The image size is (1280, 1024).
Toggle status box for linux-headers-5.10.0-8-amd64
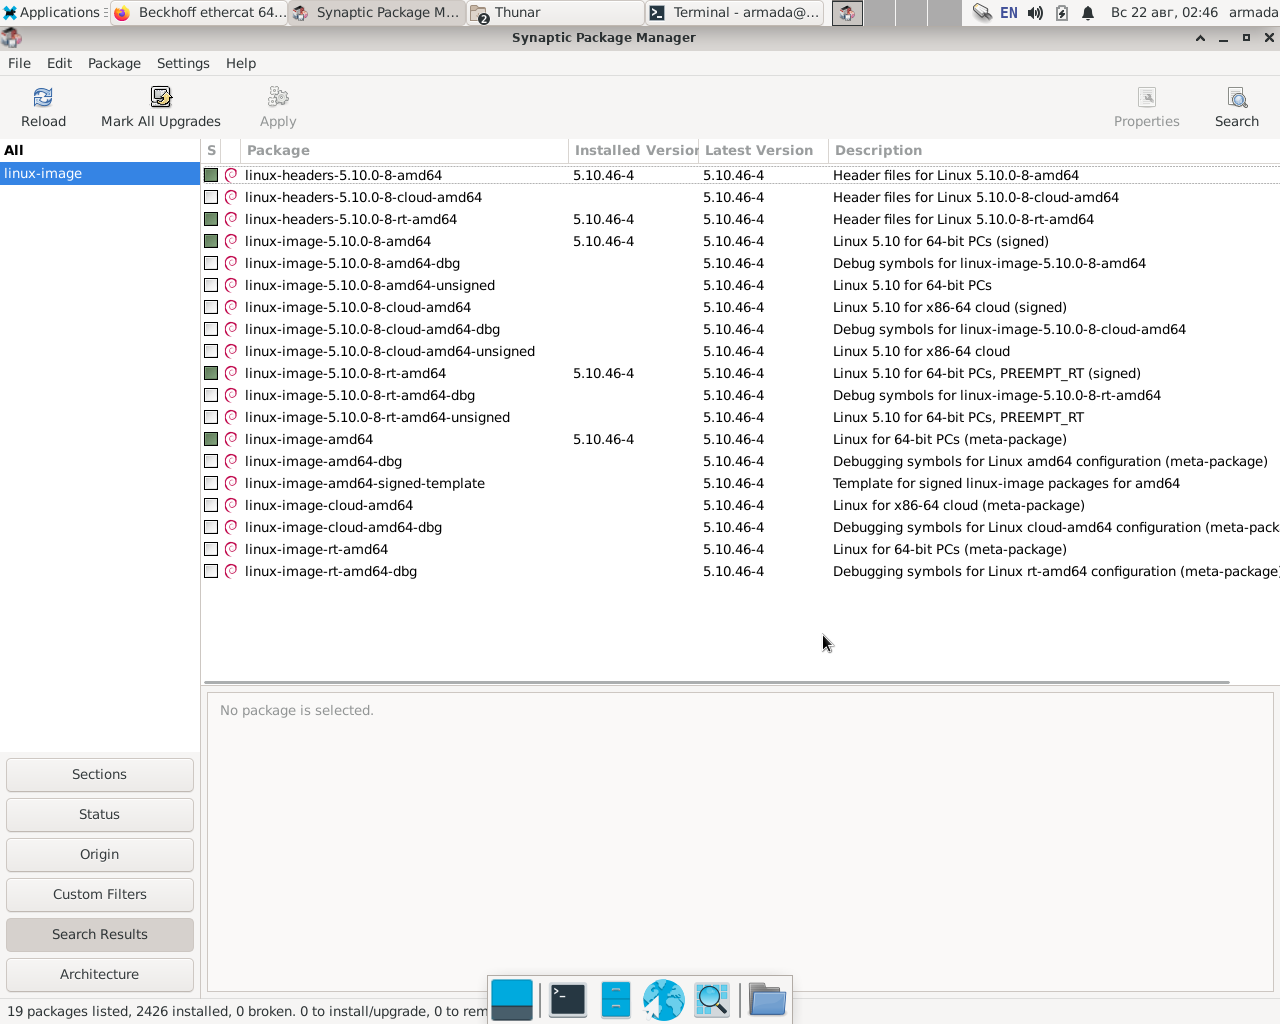tap(211, 175)
